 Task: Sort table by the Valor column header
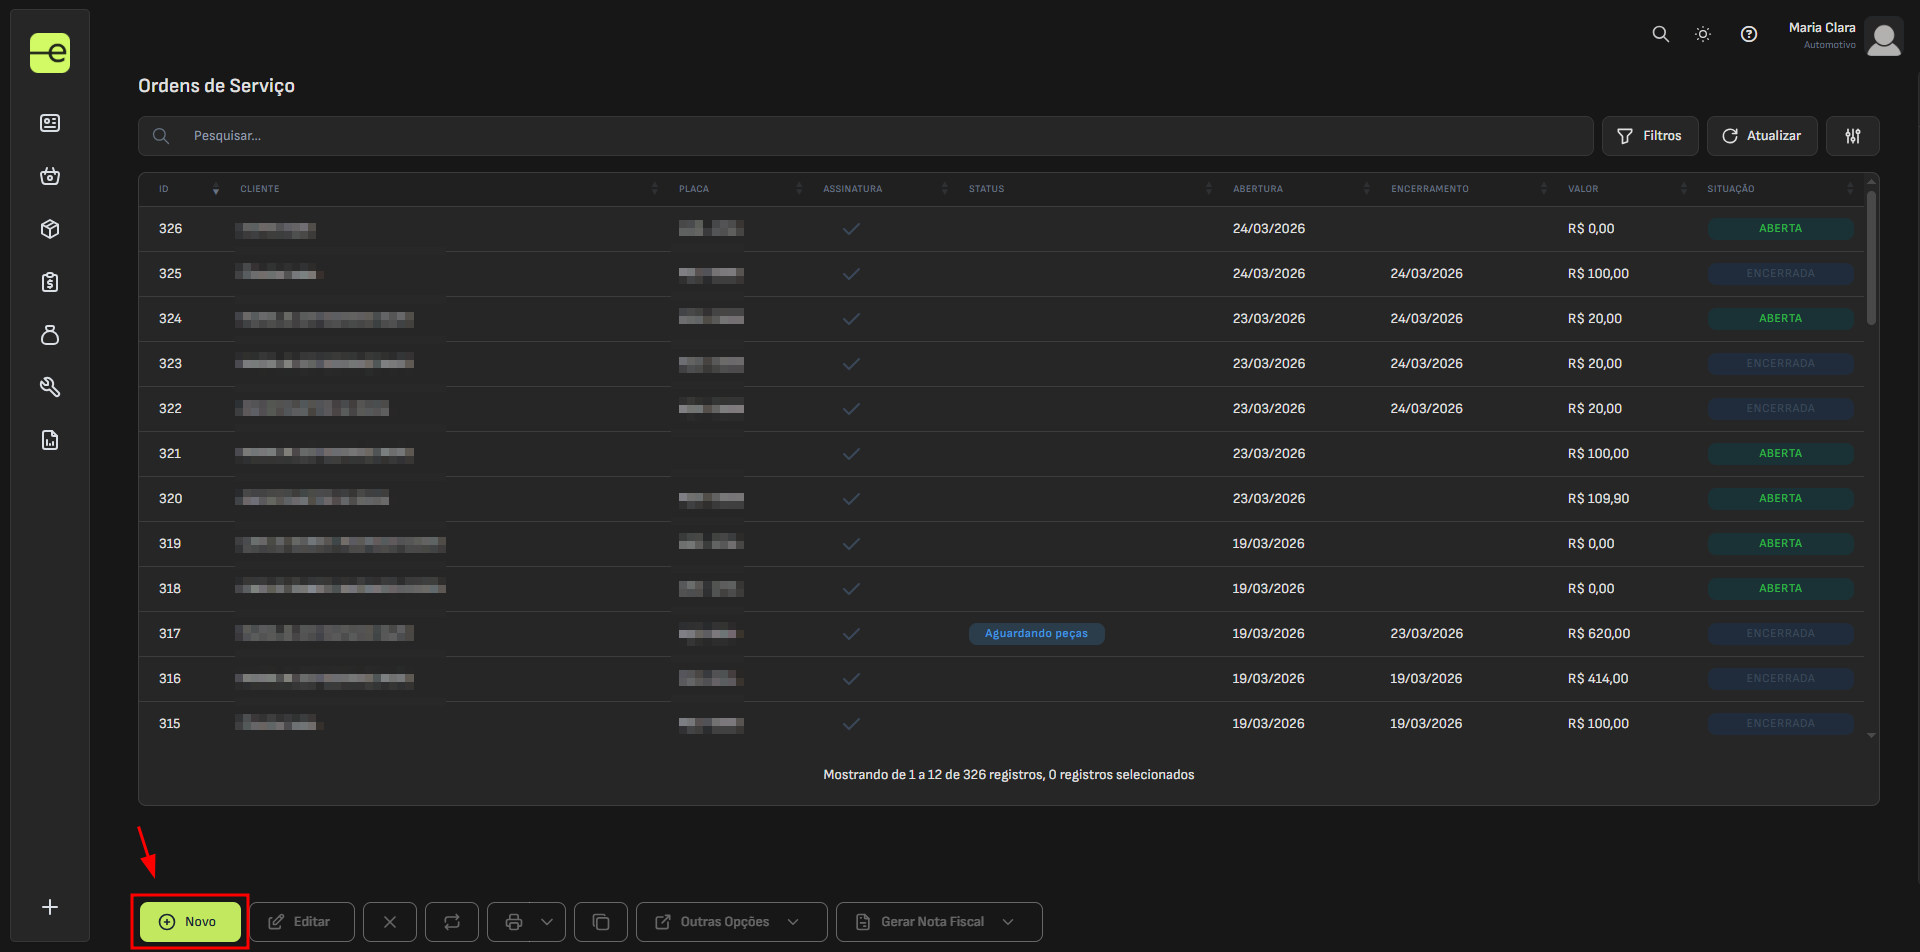1583,189
